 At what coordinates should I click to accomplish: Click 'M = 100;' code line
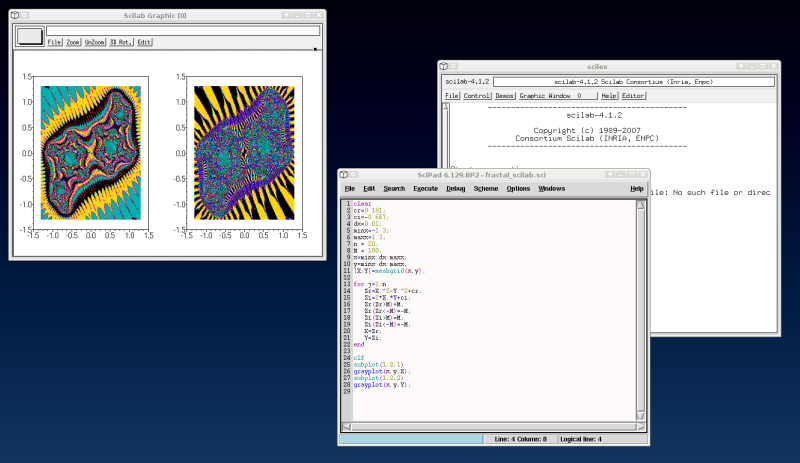tap(367, 251)
